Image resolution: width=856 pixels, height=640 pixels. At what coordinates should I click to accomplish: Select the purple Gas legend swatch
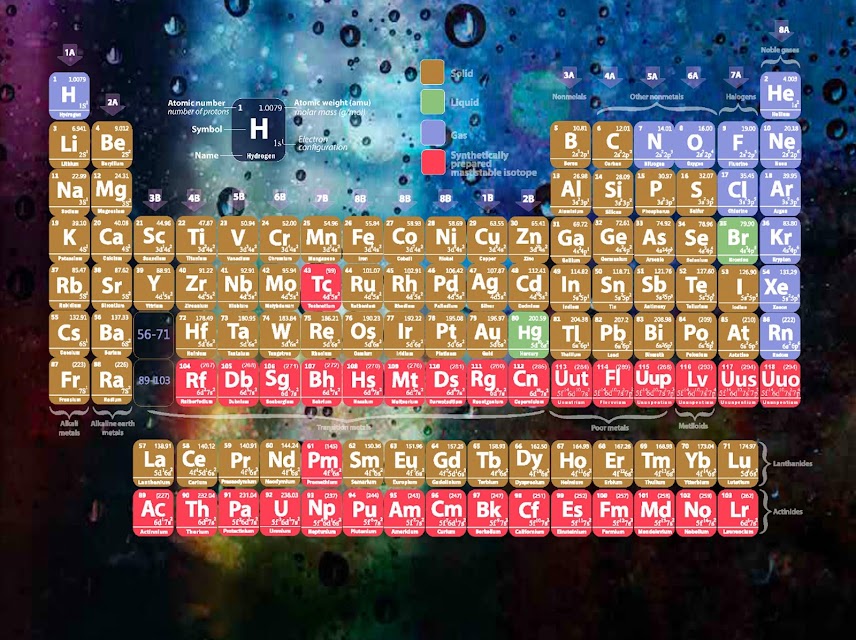coord(432,134)
